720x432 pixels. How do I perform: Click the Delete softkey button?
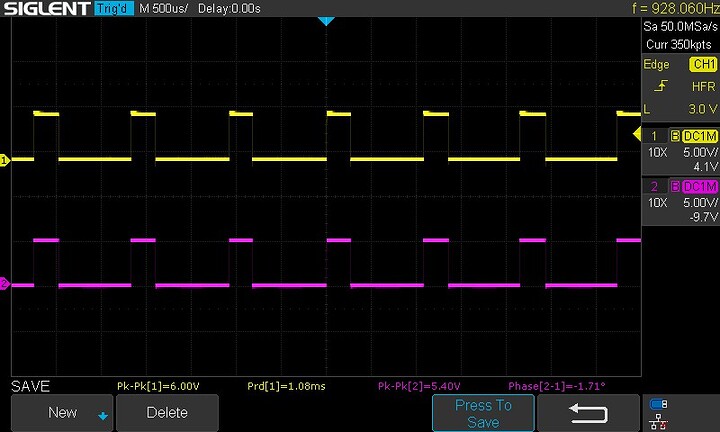[167, 413]
